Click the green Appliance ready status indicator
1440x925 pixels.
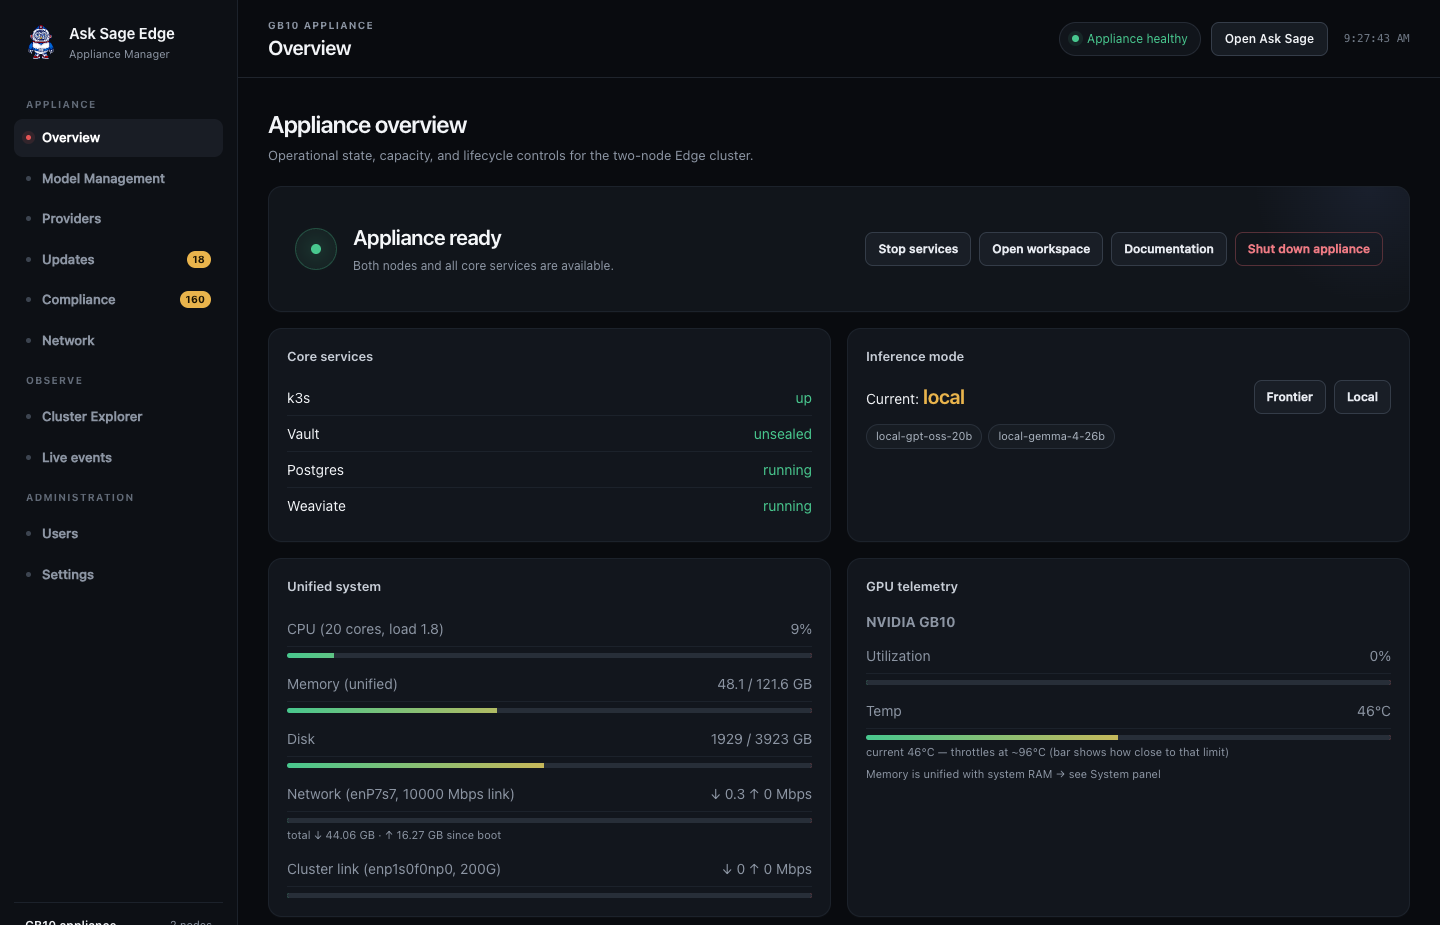click(316, 249)
